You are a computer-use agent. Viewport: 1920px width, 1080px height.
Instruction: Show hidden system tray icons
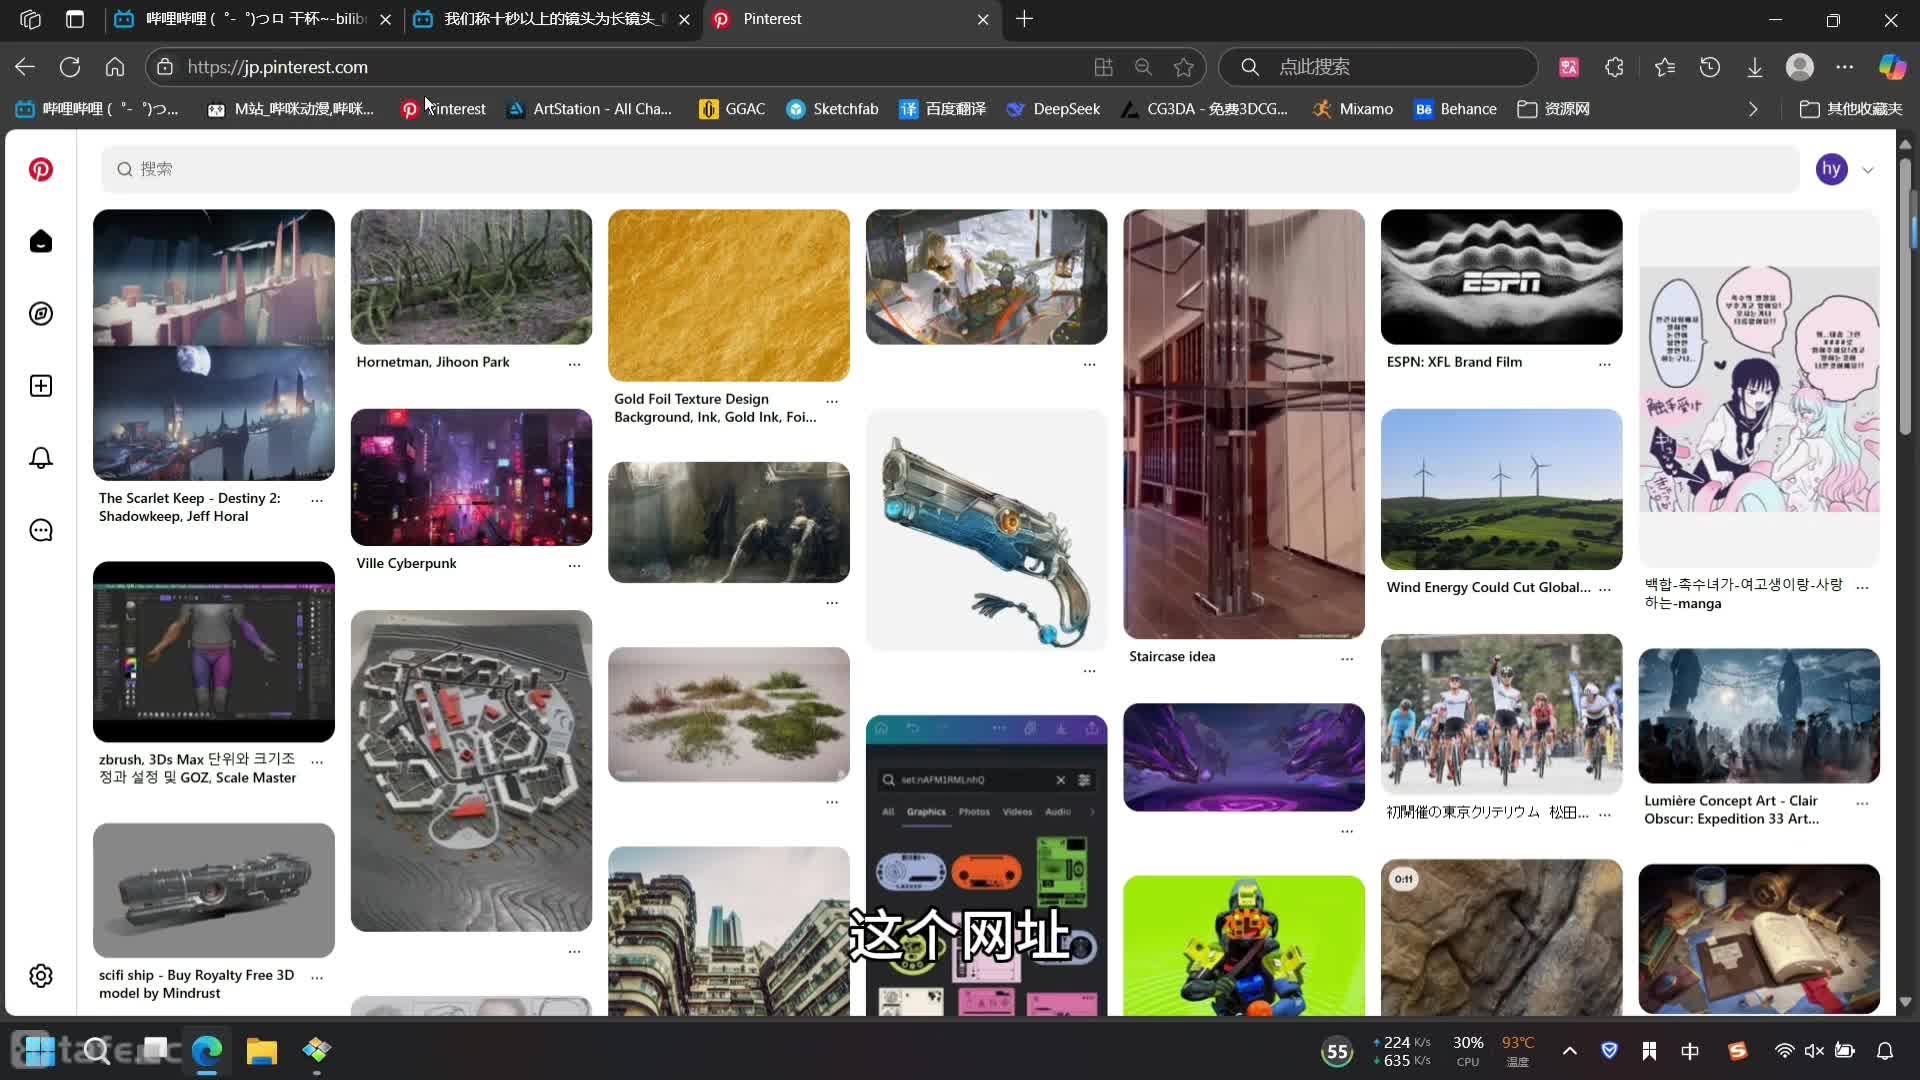[1569, 1051]
